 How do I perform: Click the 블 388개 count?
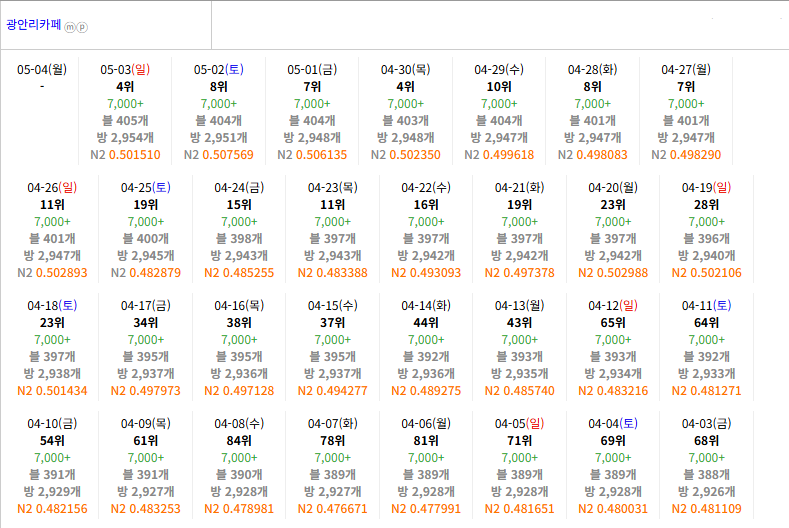coord(706,475)
